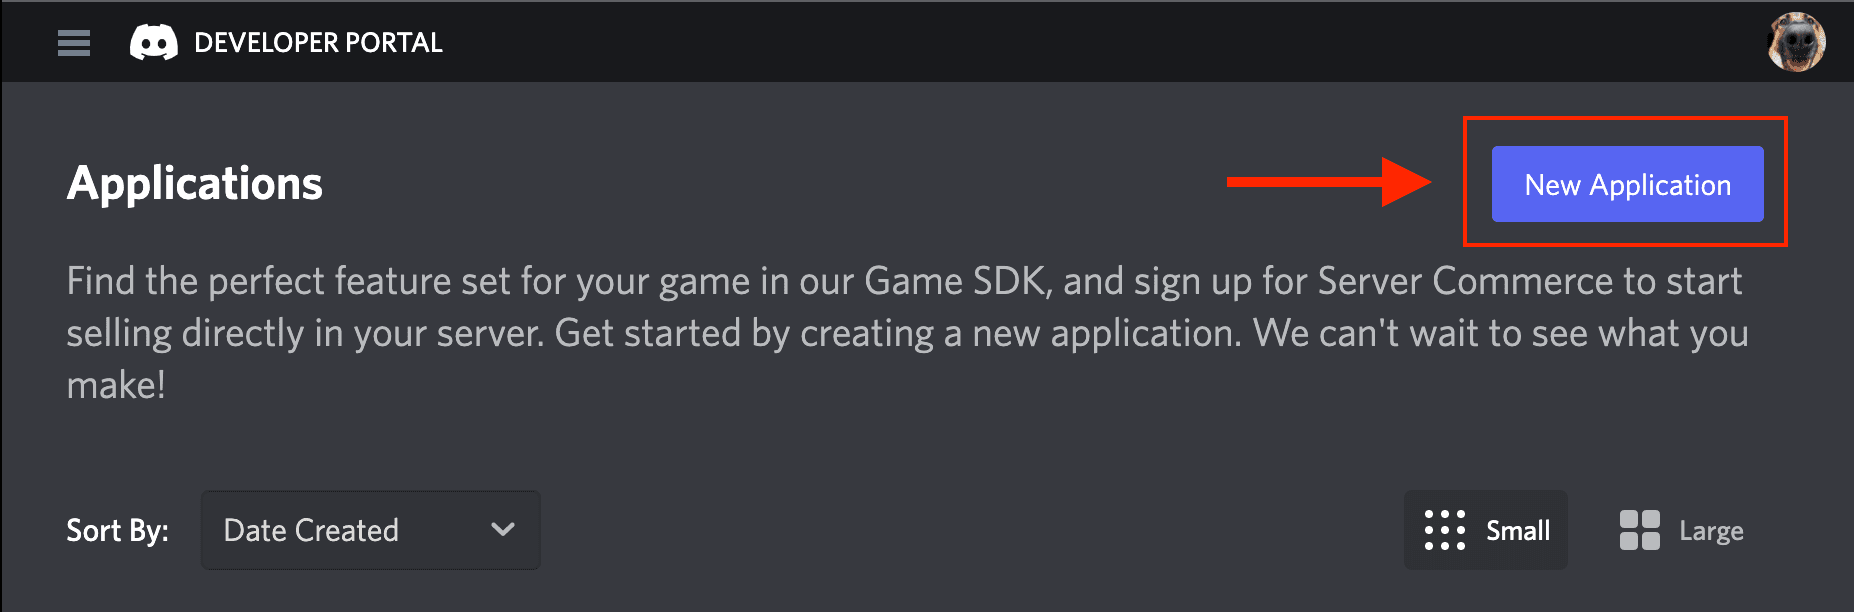
Task: Click the Sort By label
Action: [117, 530]
